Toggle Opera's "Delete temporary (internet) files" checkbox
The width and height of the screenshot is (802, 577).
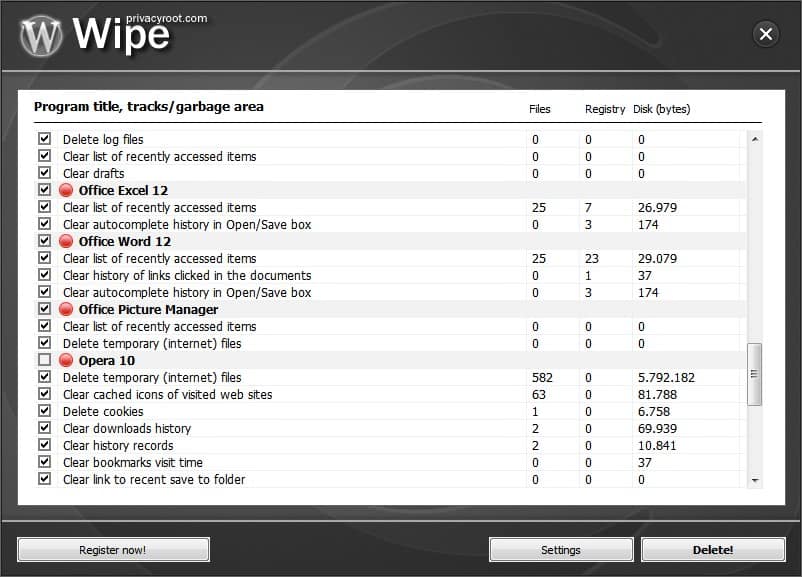click(x=44, y=377)
